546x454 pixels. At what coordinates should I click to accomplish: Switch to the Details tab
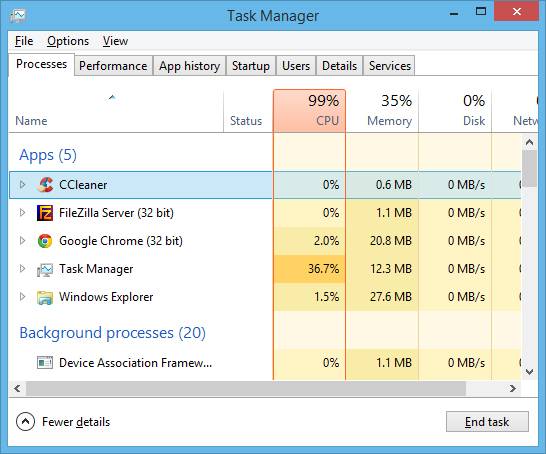coord(340,66)
